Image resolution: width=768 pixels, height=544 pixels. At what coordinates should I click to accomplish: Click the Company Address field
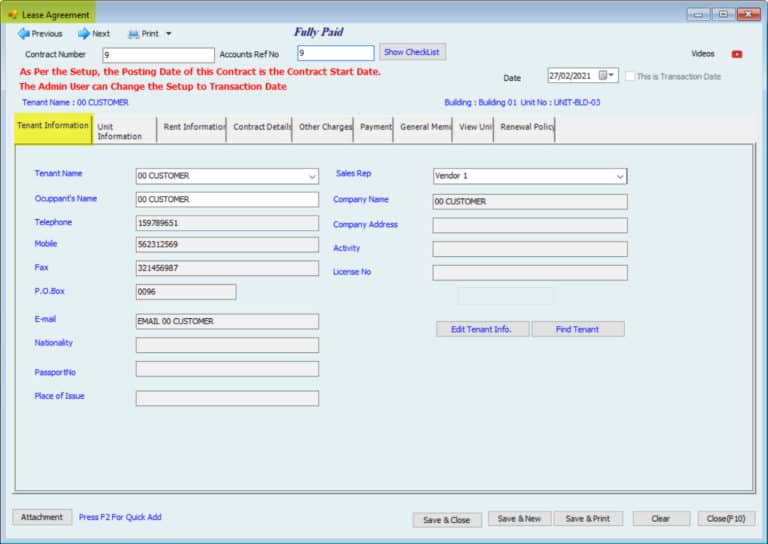click(x=530, y=225)
